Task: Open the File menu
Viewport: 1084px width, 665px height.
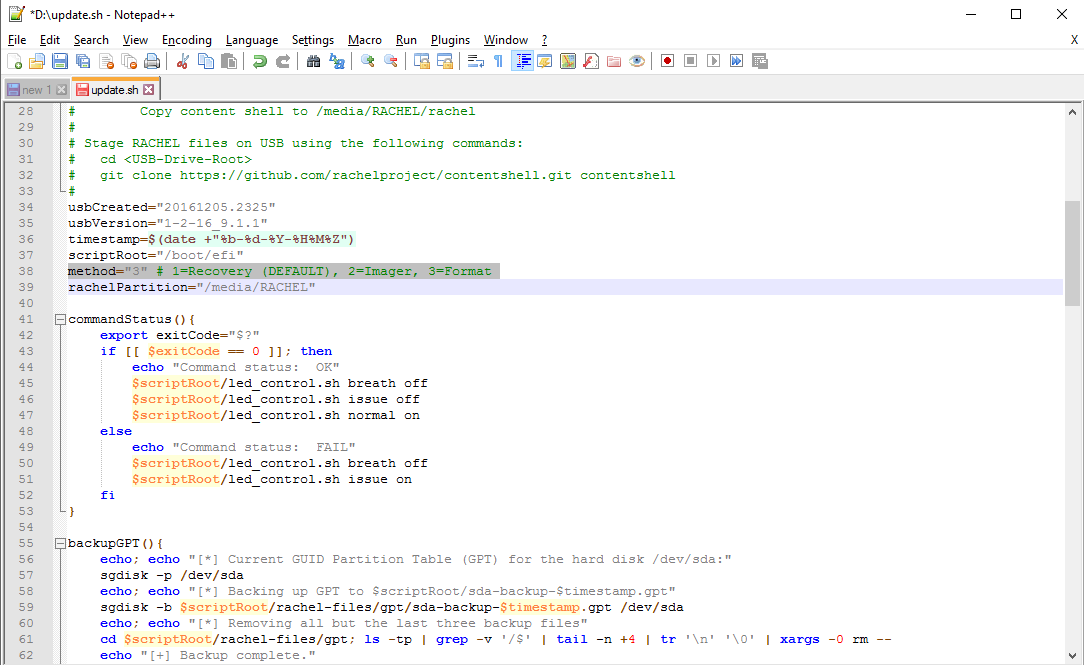Action: (x=17, y=40)
